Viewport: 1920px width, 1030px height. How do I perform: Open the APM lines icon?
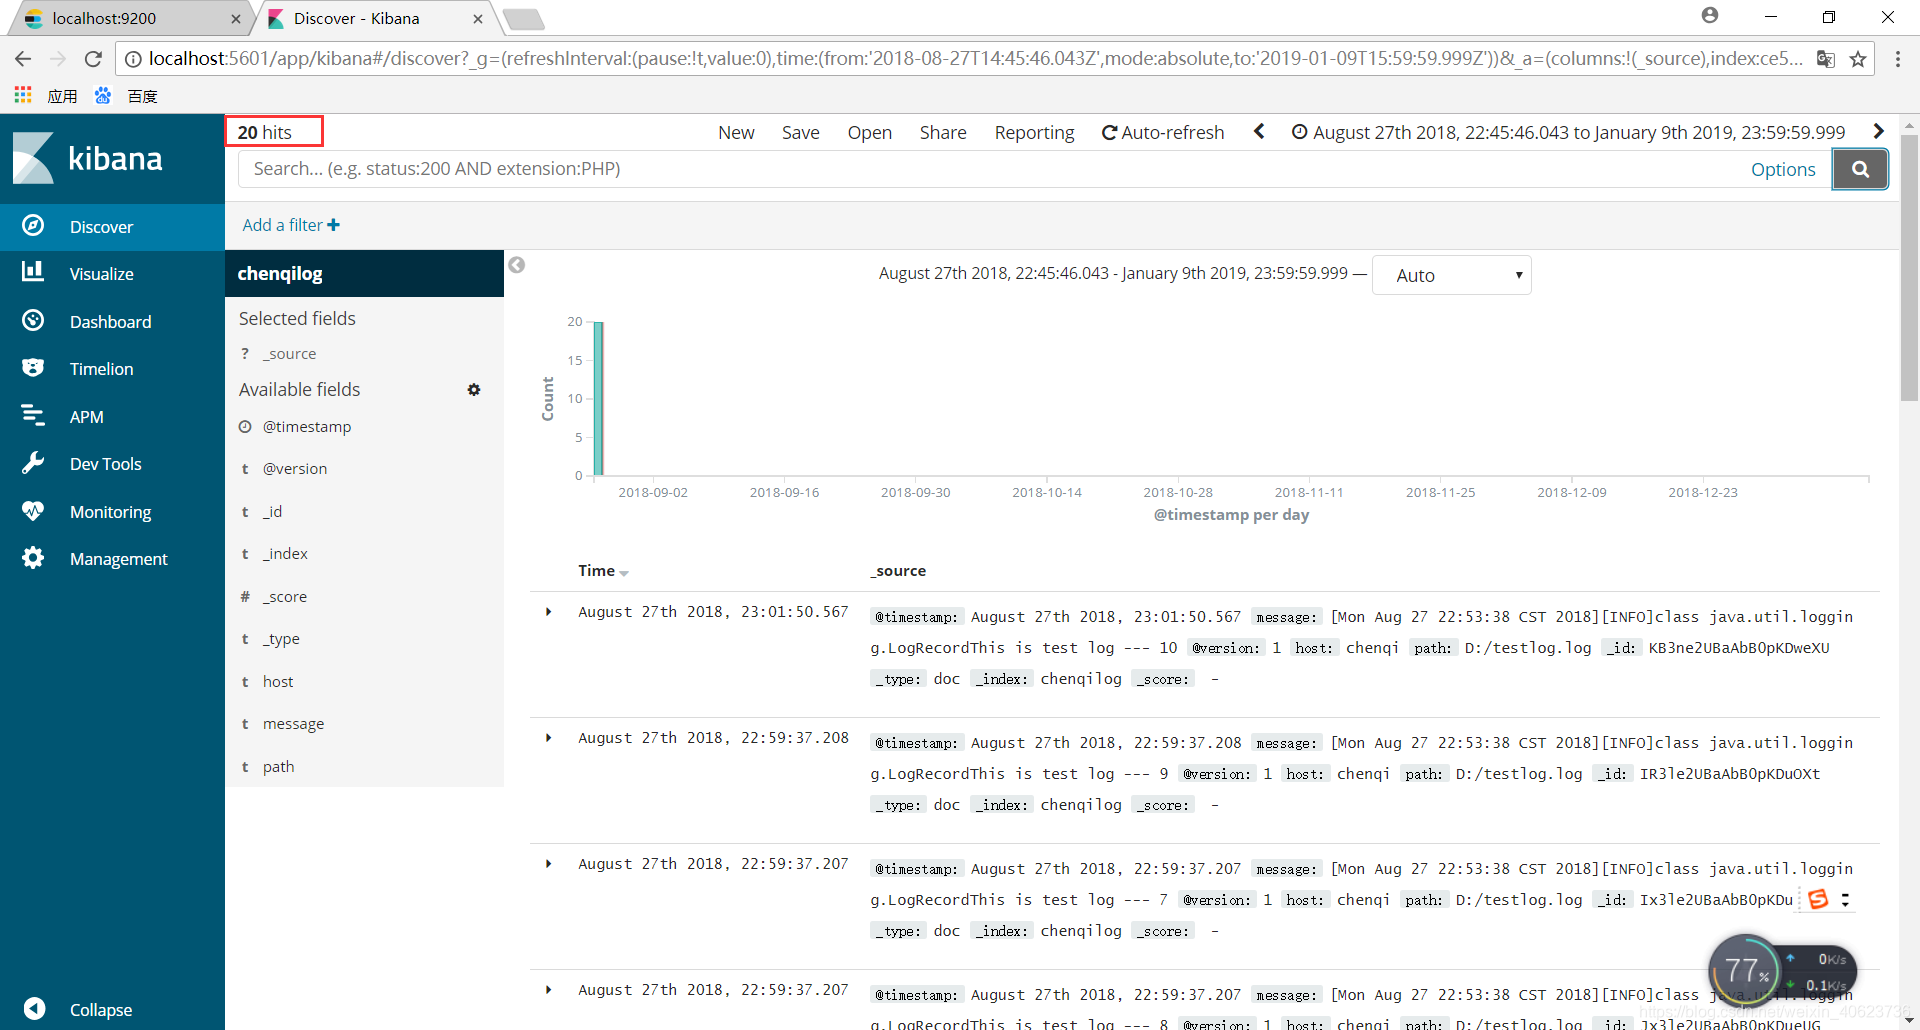pyautogui.click(x=33, y=415)
